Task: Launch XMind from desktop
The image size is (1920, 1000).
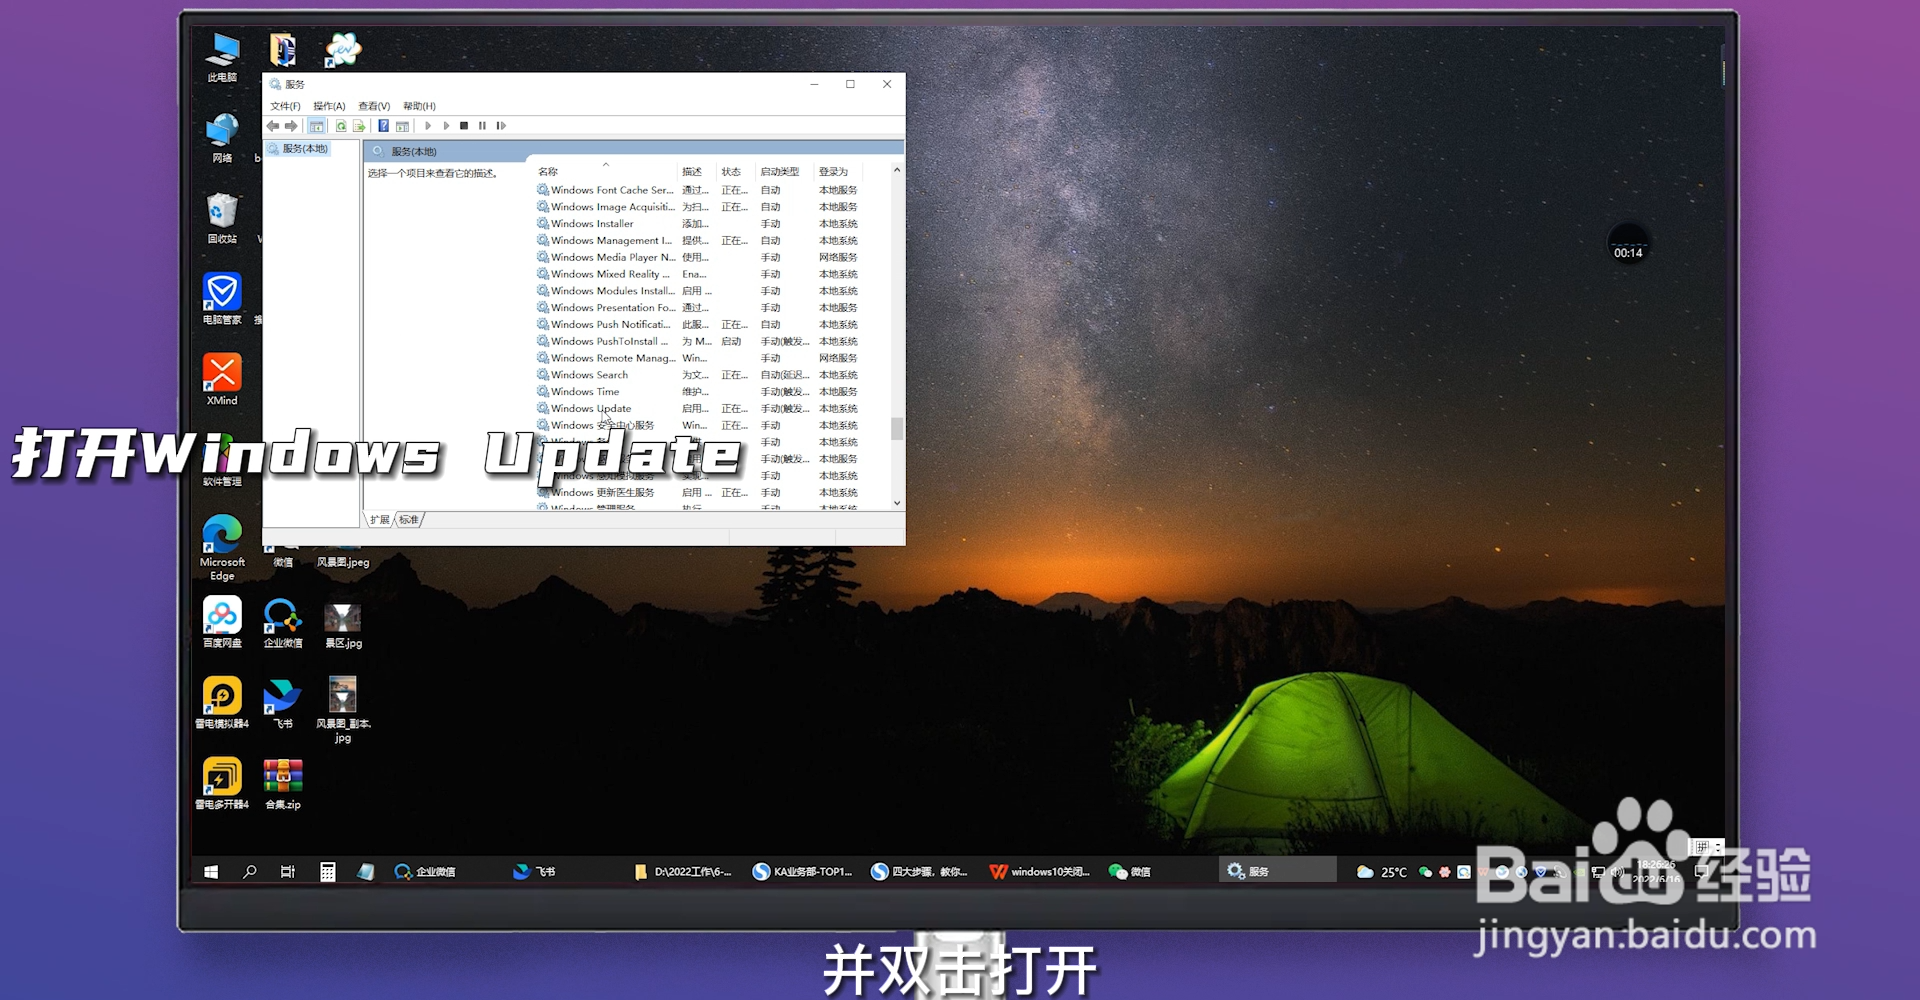Action: (x=222, y=379)
